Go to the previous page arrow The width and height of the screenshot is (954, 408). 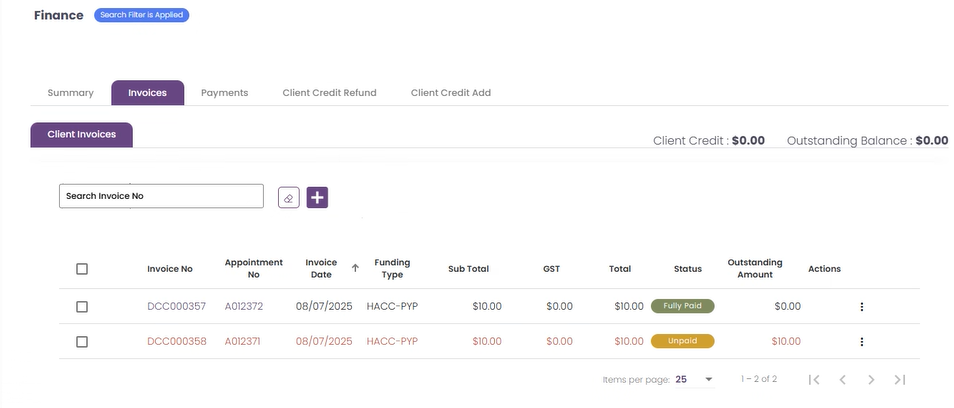(x=843, y=379)
